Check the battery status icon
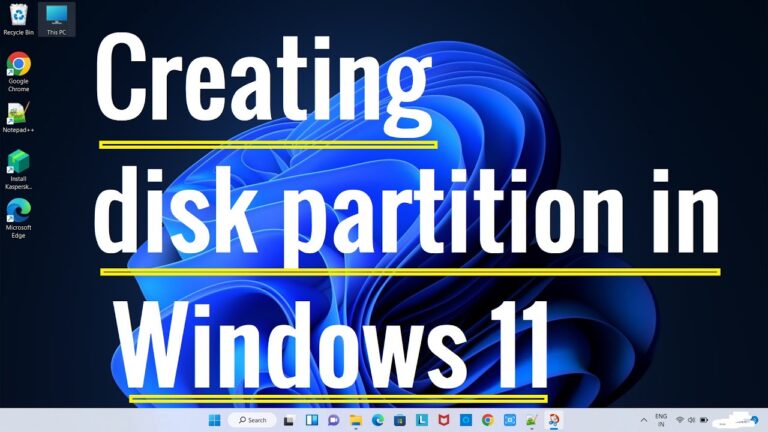 pos(704,420)
